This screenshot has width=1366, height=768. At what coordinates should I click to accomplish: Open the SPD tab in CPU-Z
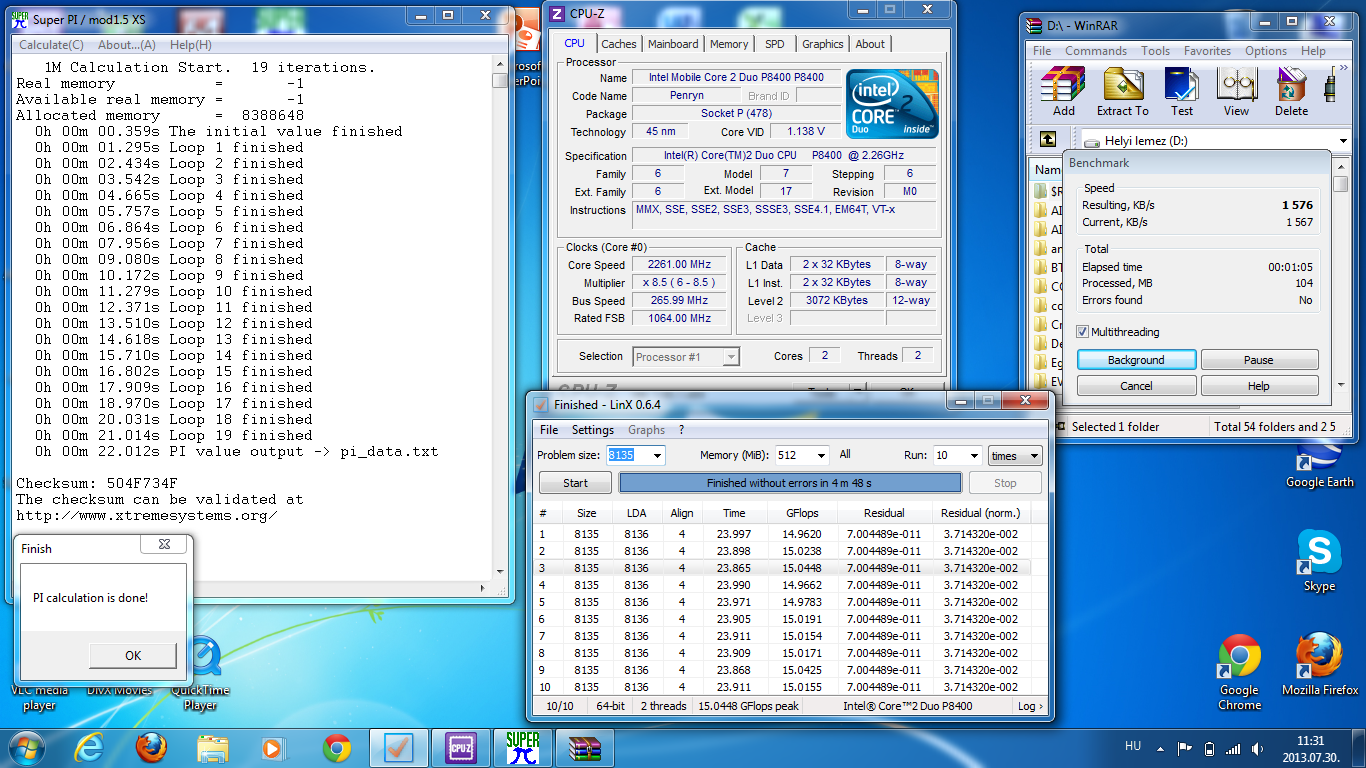coord(775,44)
